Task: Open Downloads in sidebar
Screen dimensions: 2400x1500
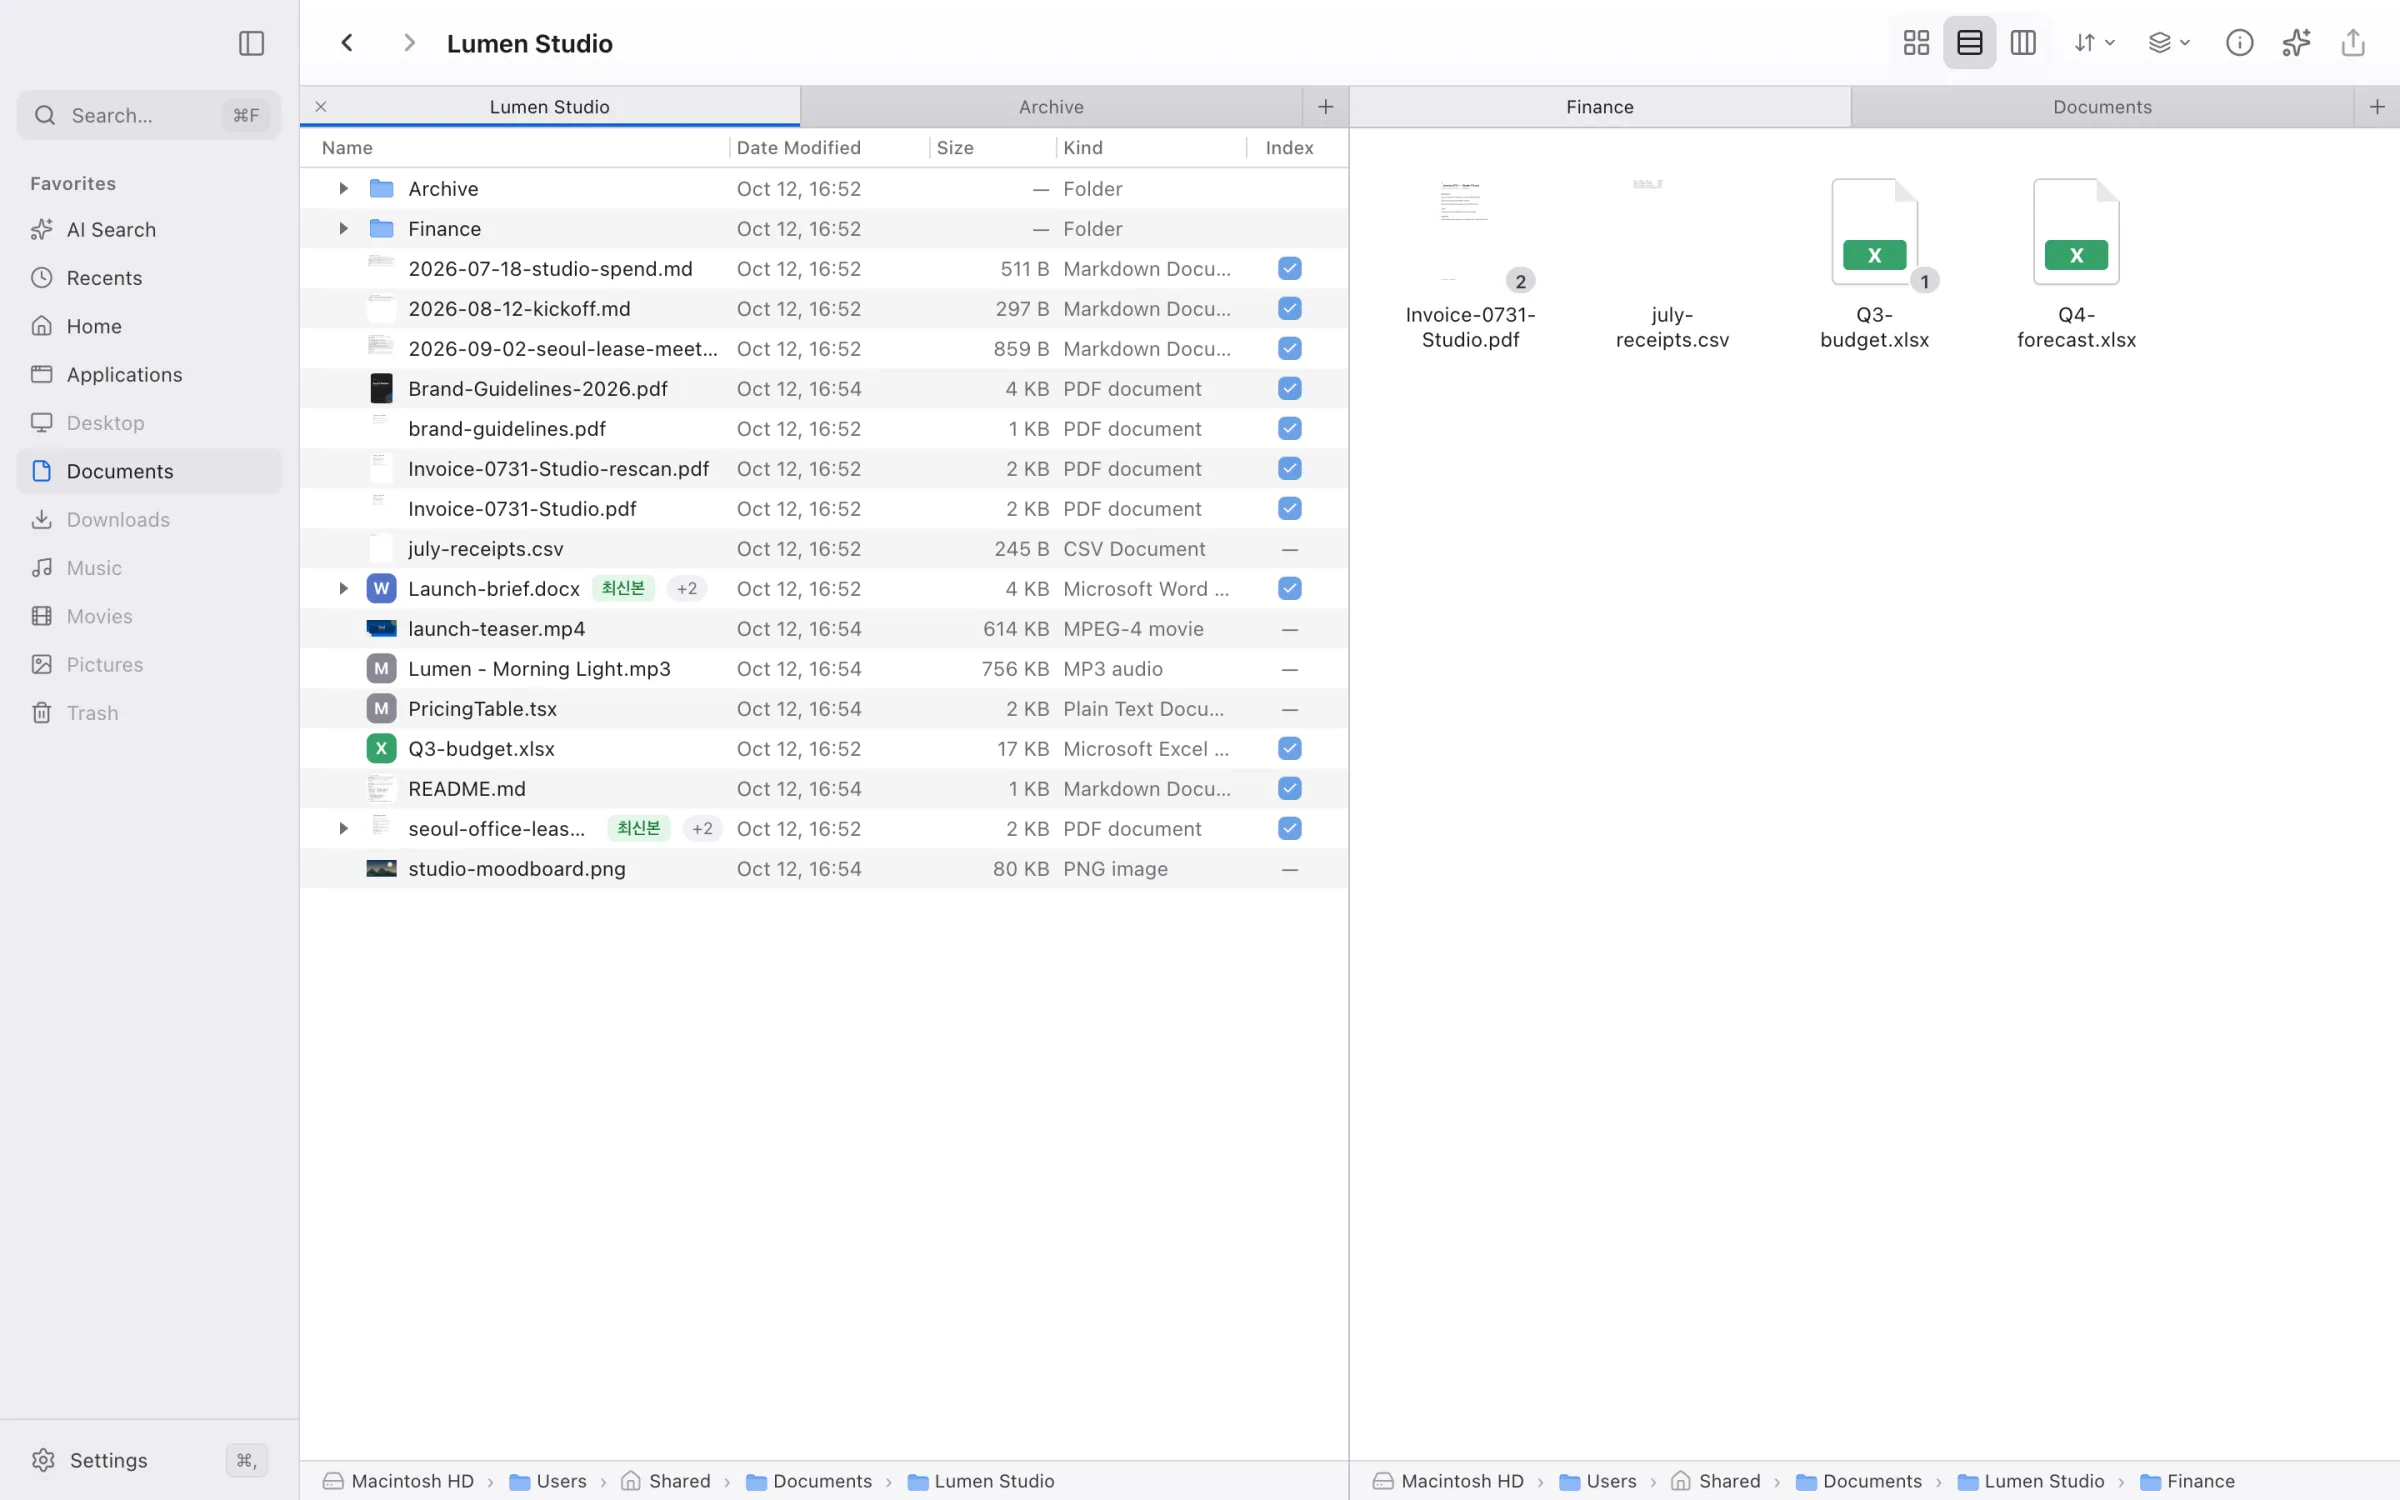Action: (x=149, y=519)
